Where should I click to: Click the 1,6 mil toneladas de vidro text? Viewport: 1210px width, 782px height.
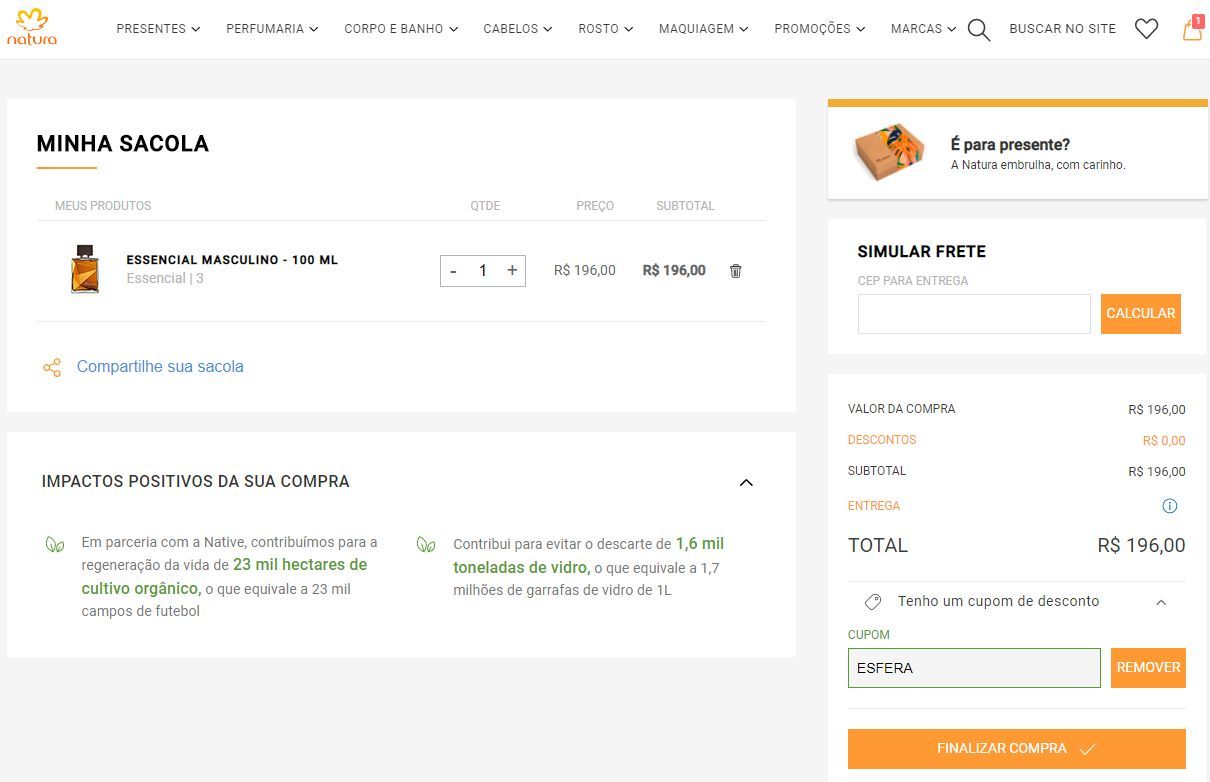coord(589,556)
